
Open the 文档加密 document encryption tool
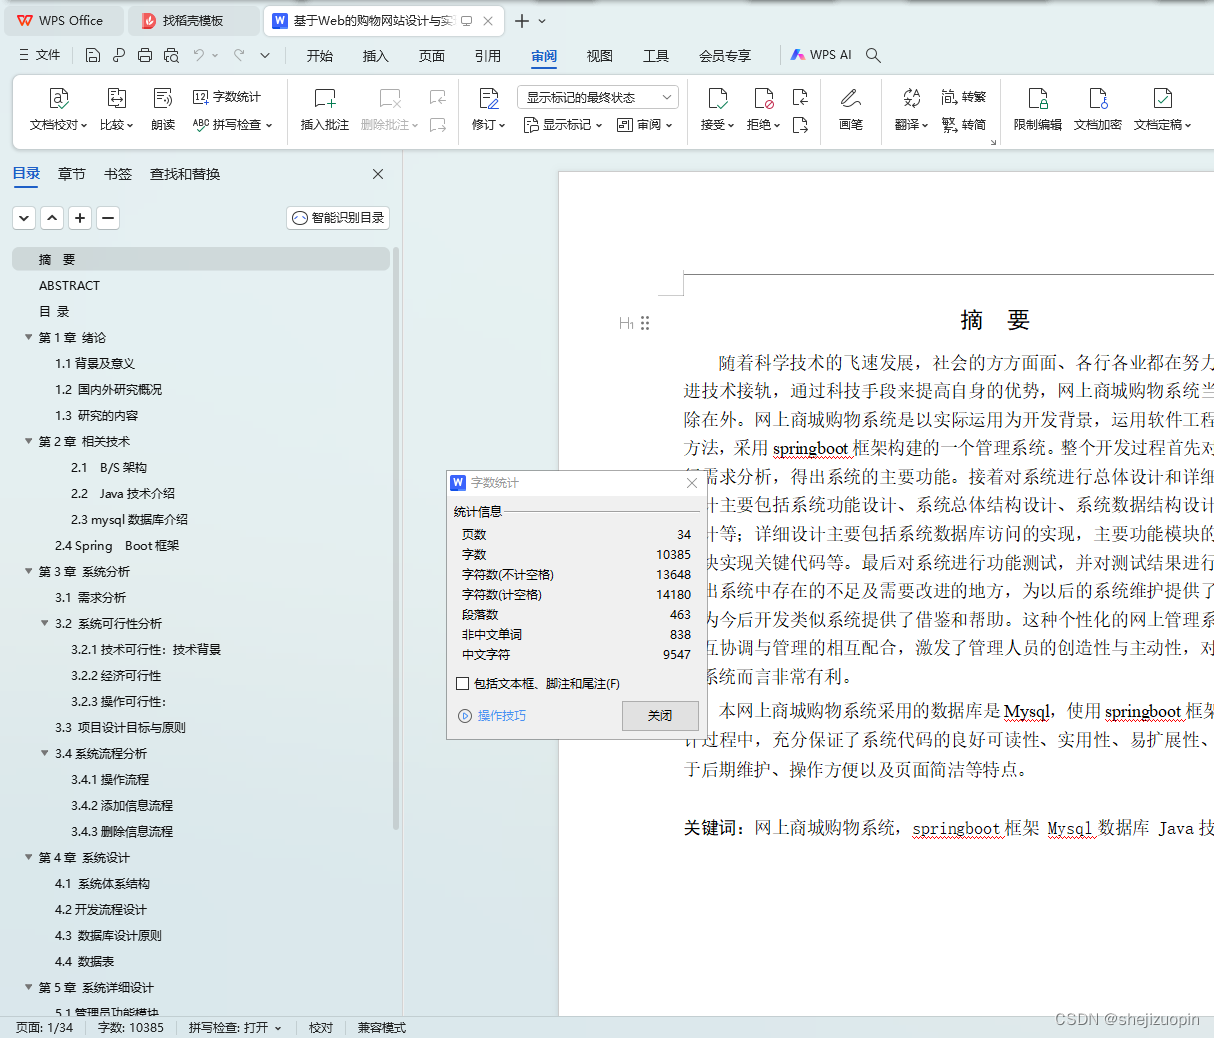tap(1097, 110)
